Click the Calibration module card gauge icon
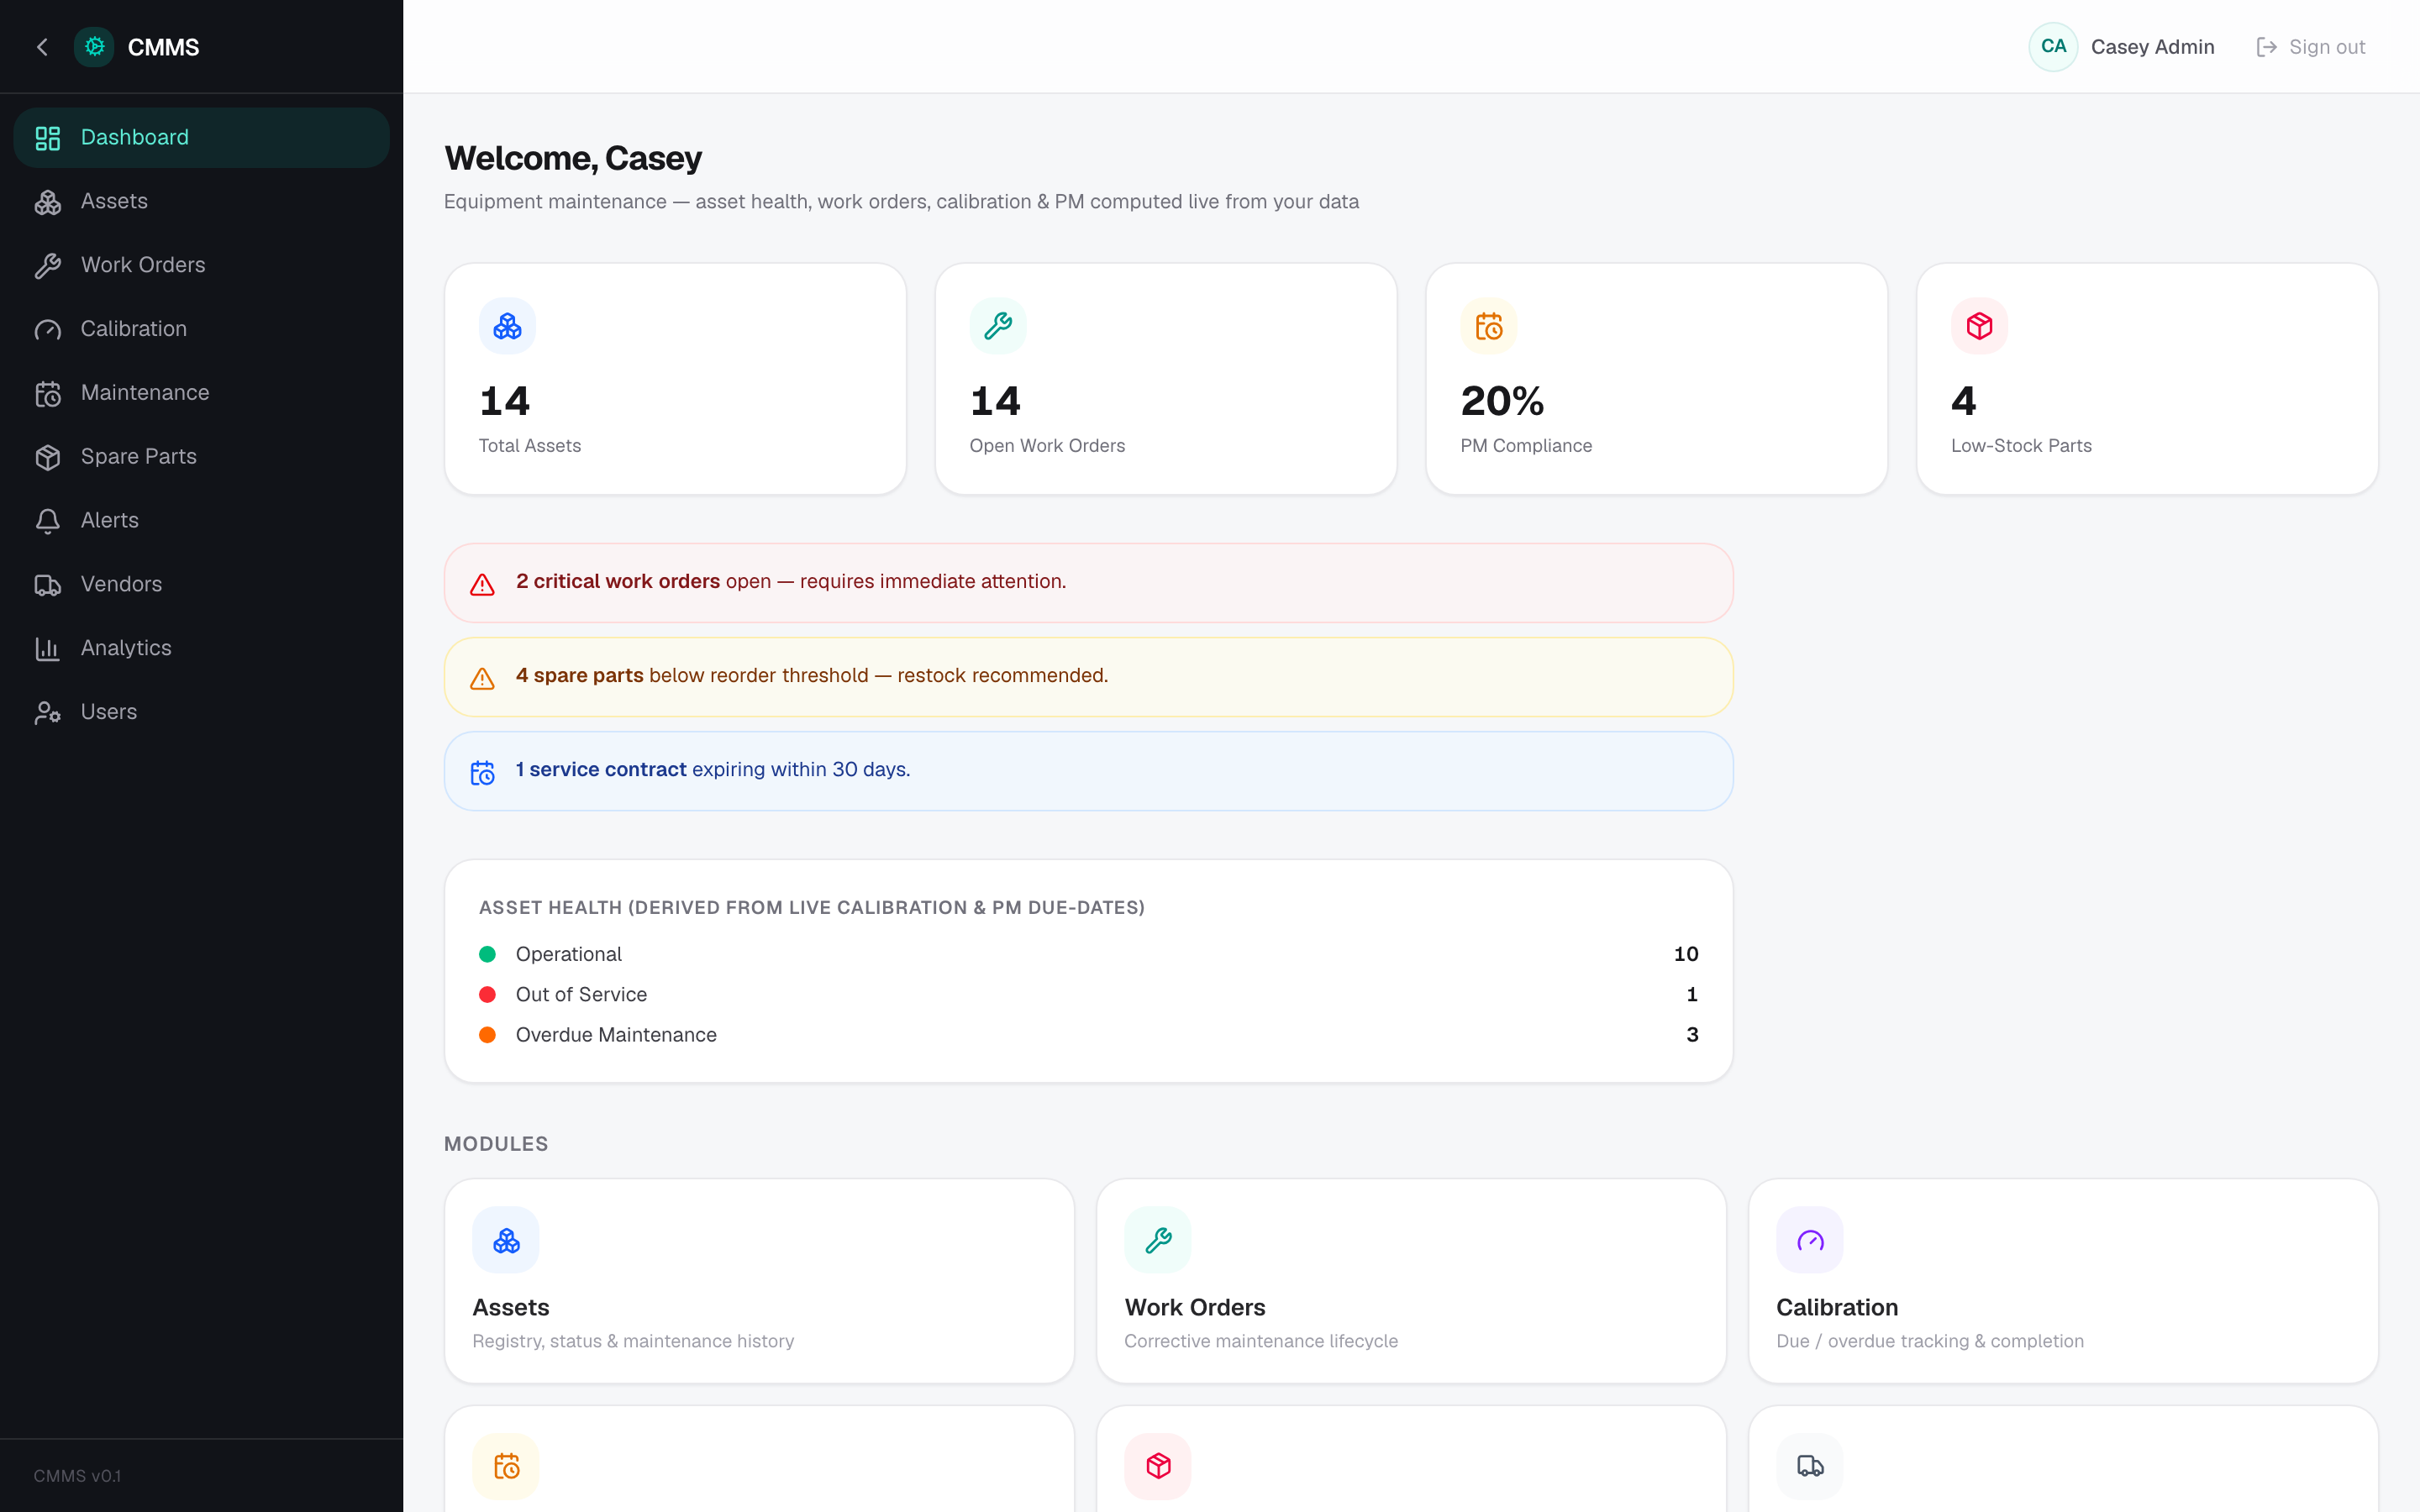The width and height of the screenshot is (2420, 1512). point(1810,1240)
